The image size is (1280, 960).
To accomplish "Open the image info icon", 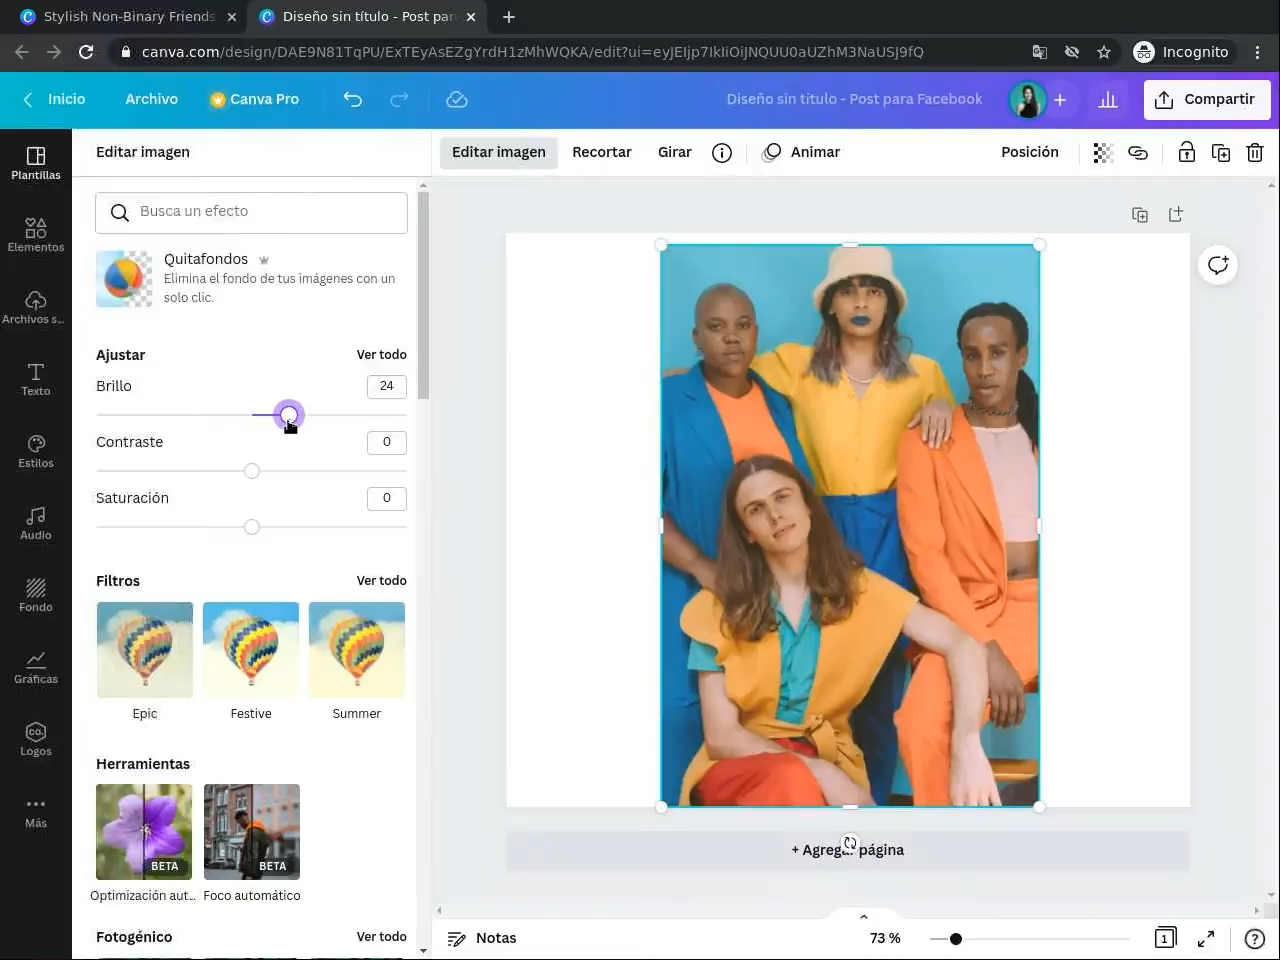I will click(721, 153).
